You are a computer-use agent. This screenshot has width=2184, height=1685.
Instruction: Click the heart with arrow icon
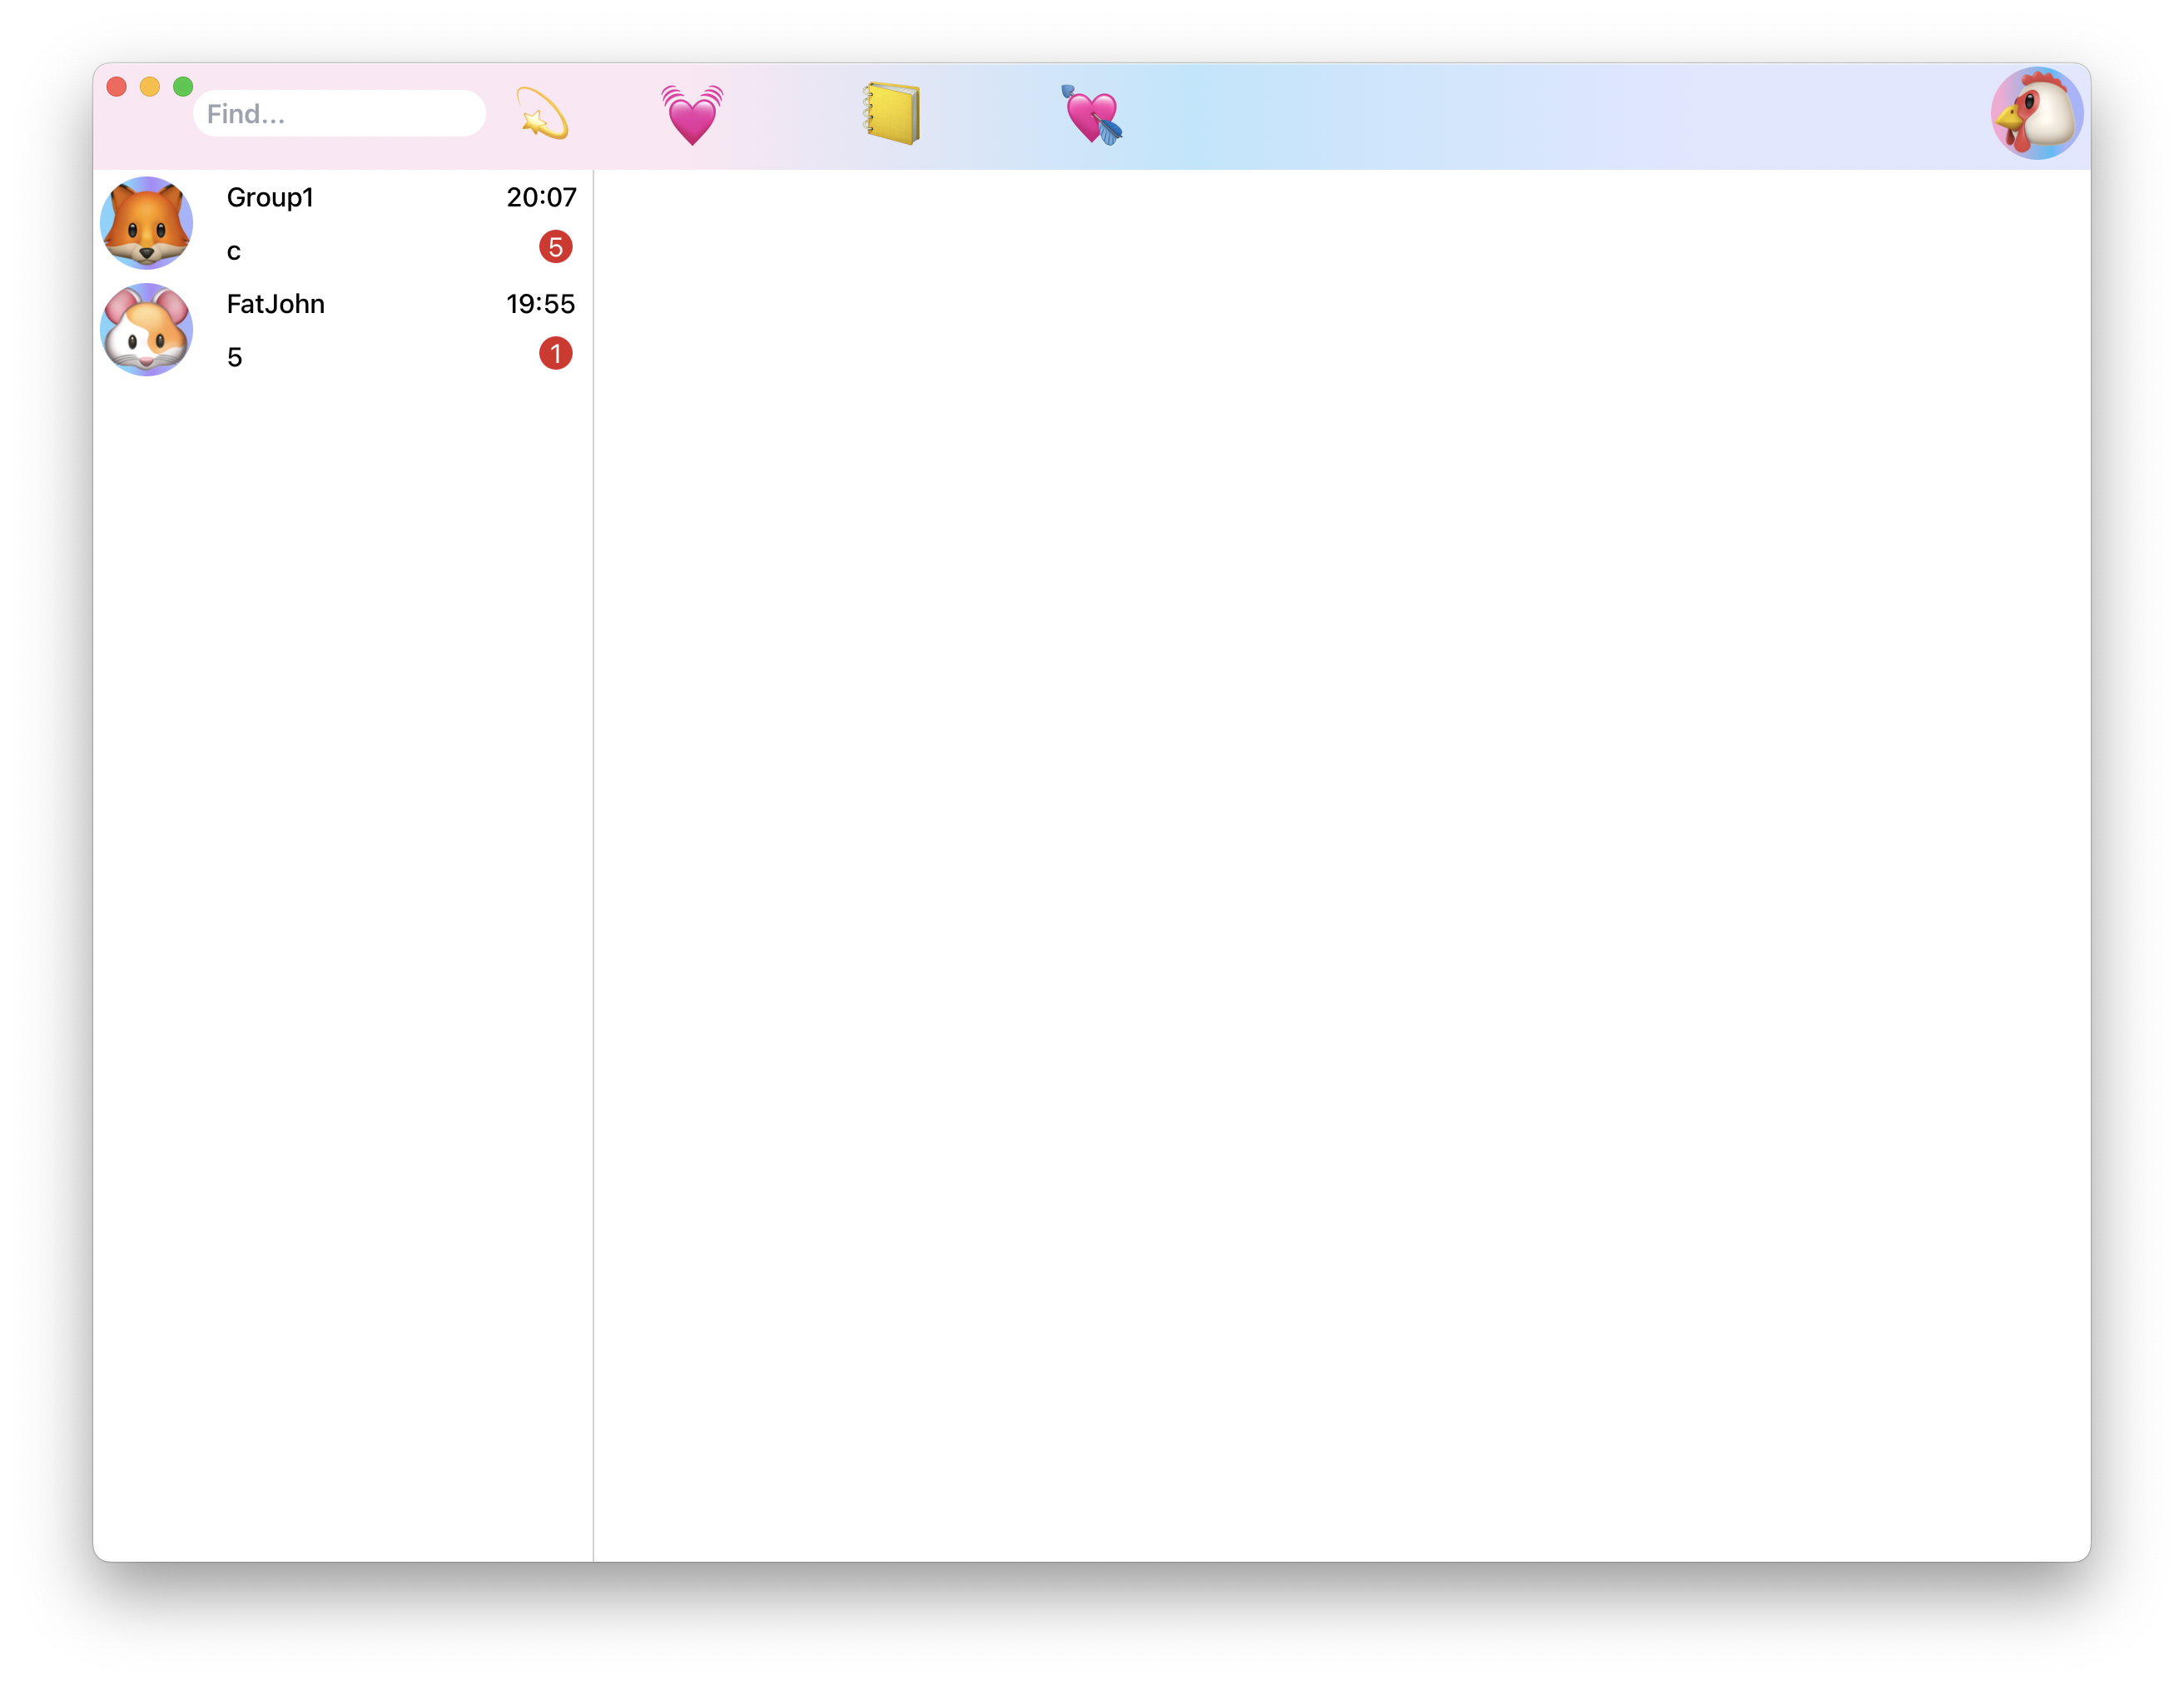(1091, 115)
